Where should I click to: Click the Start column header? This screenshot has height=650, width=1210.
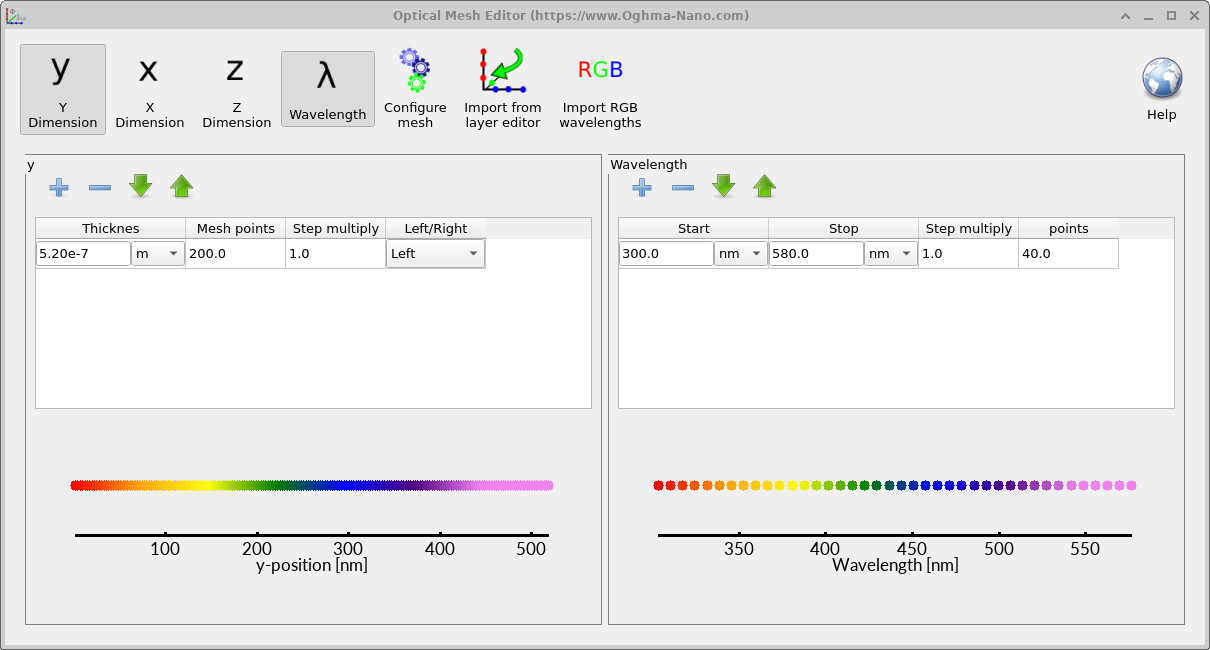pyautogui.click(x=694, y=228)
